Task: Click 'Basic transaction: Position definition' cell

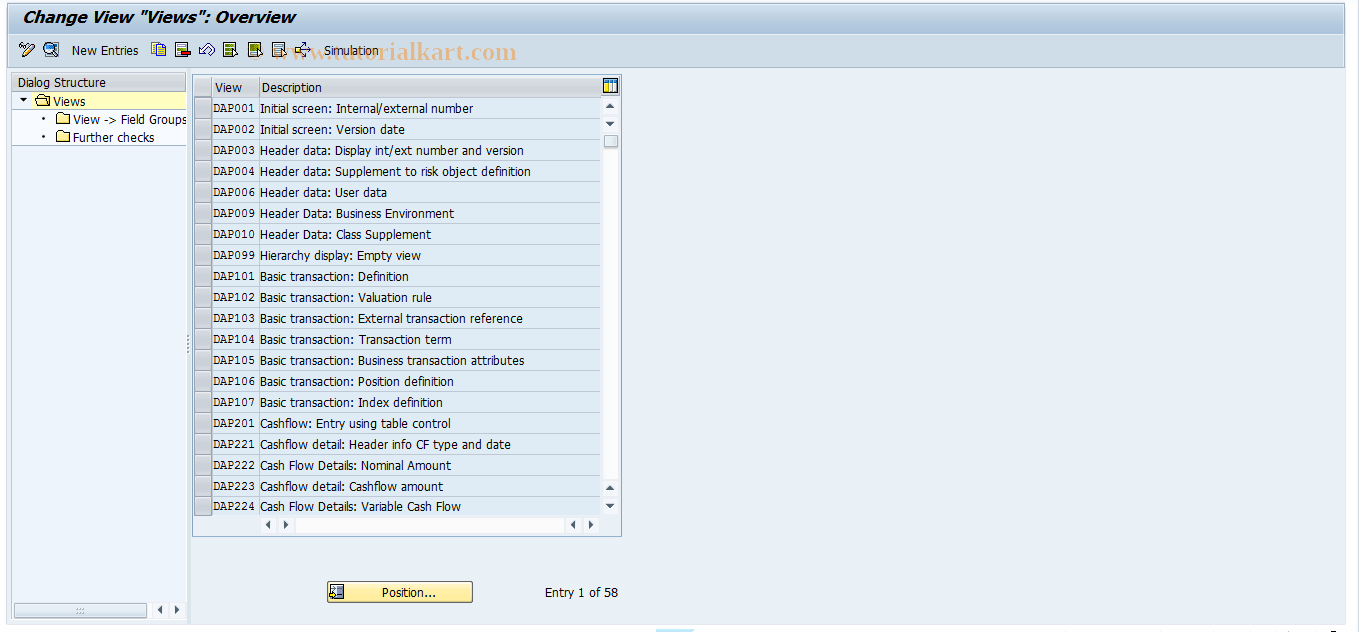Action: (430, 381)
